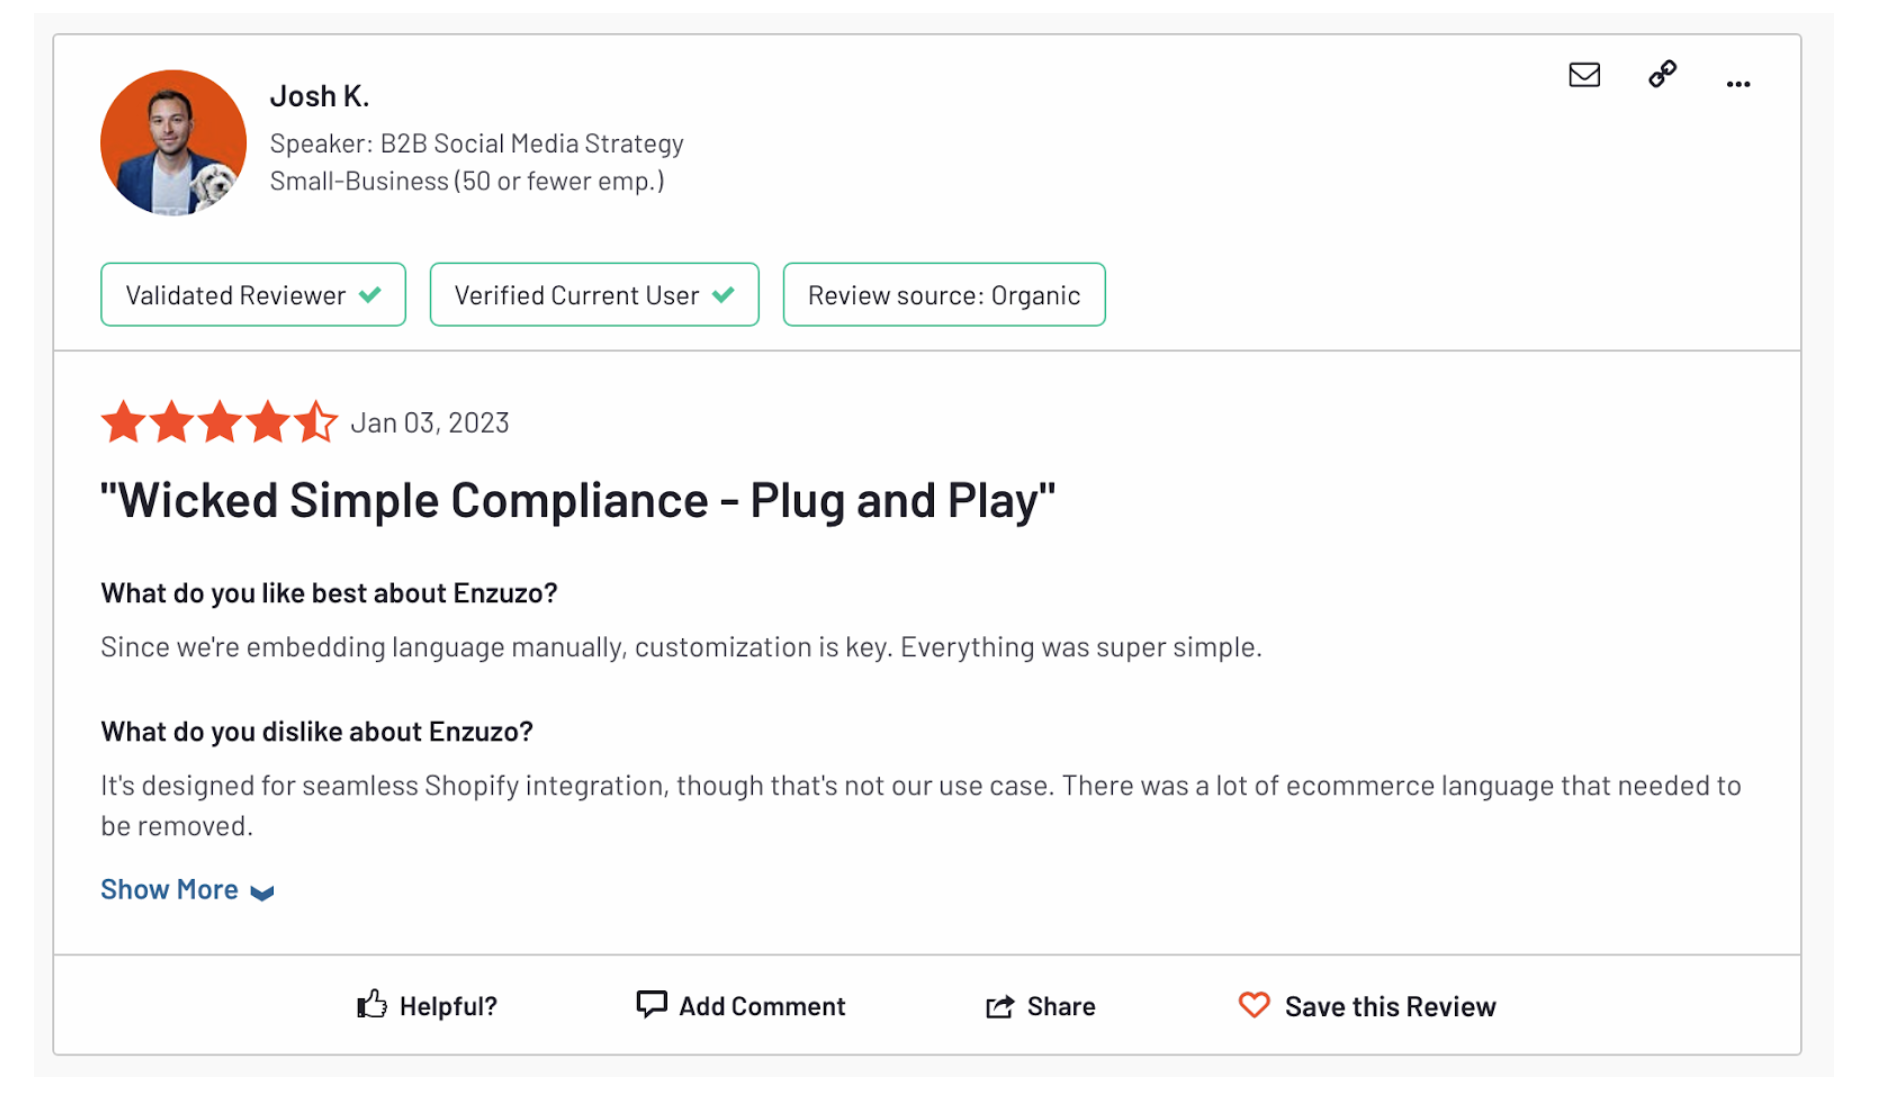Click the comment bubble icon
Viewport: 1884px width, 1104px height.
click(x=651, y=1004)
